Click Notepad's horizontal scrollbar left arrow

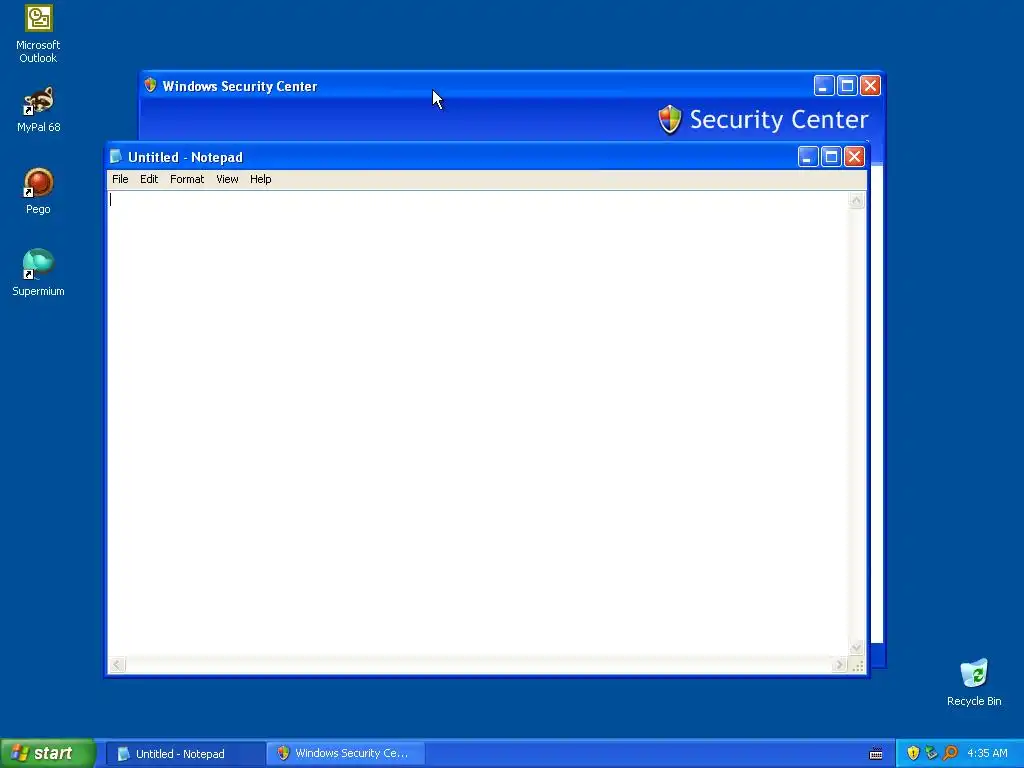pyautogui.click(x=117, y=665)
